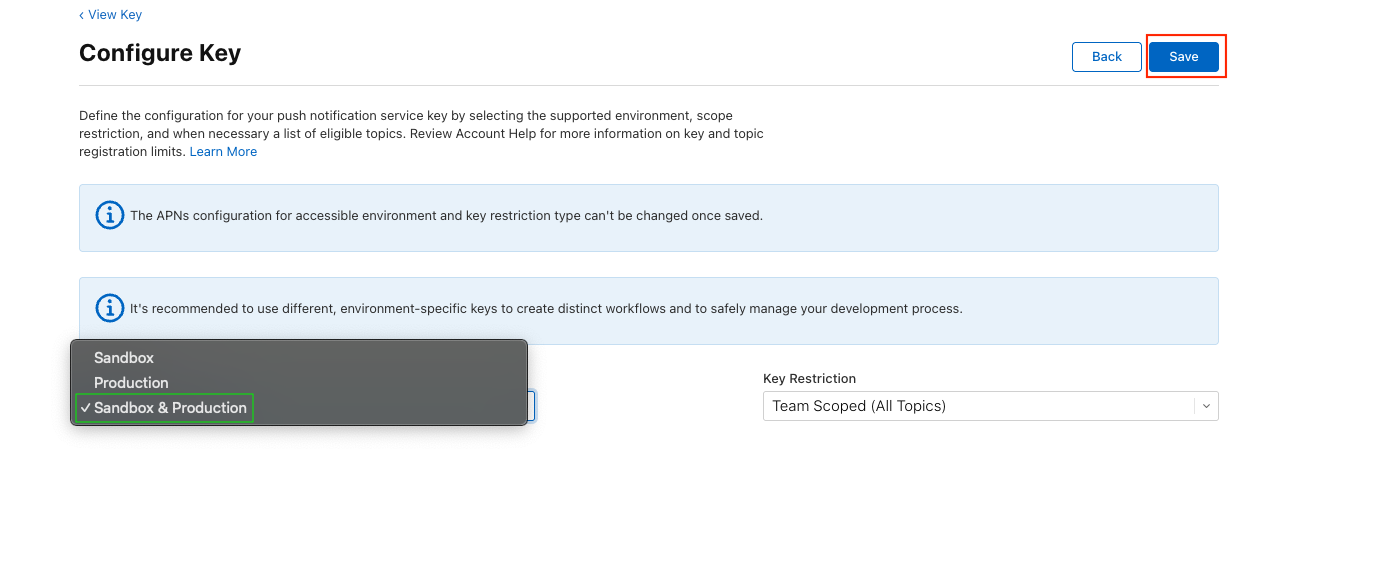The width and height of the screenshot is (1373, 584).
Task: Choose the Production environment option
Action: click(131, 383)
